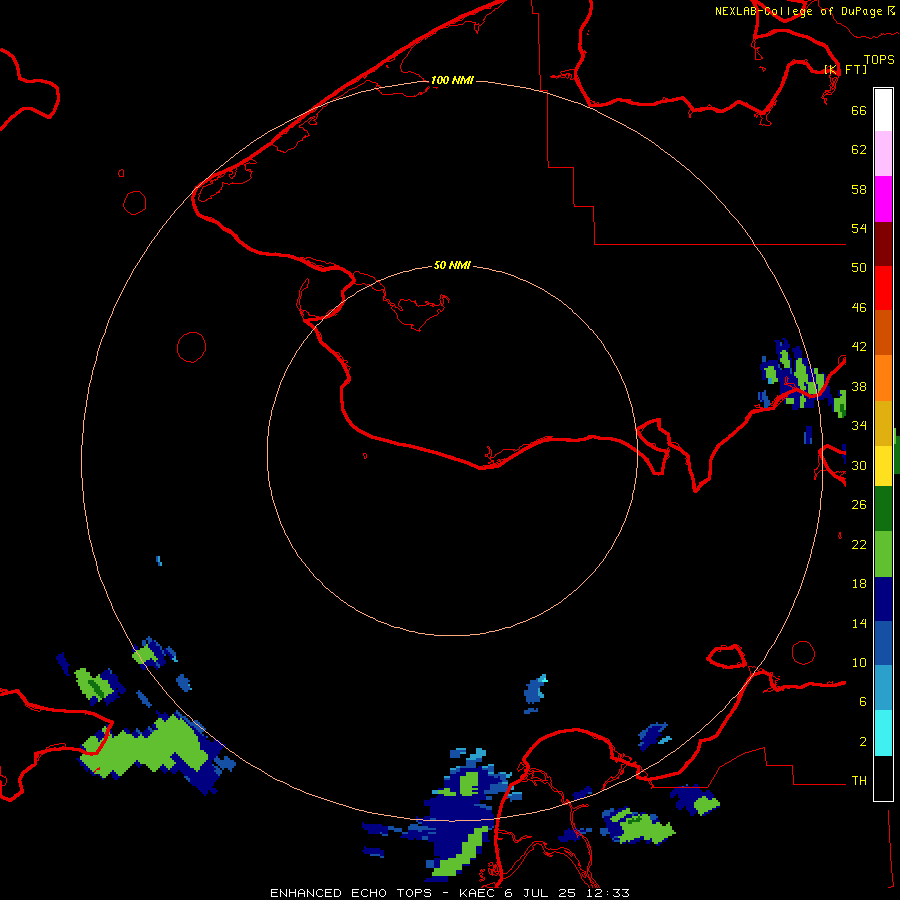Pick the yellow legend swatch
900x900 pixels.
tap(883, 466)
